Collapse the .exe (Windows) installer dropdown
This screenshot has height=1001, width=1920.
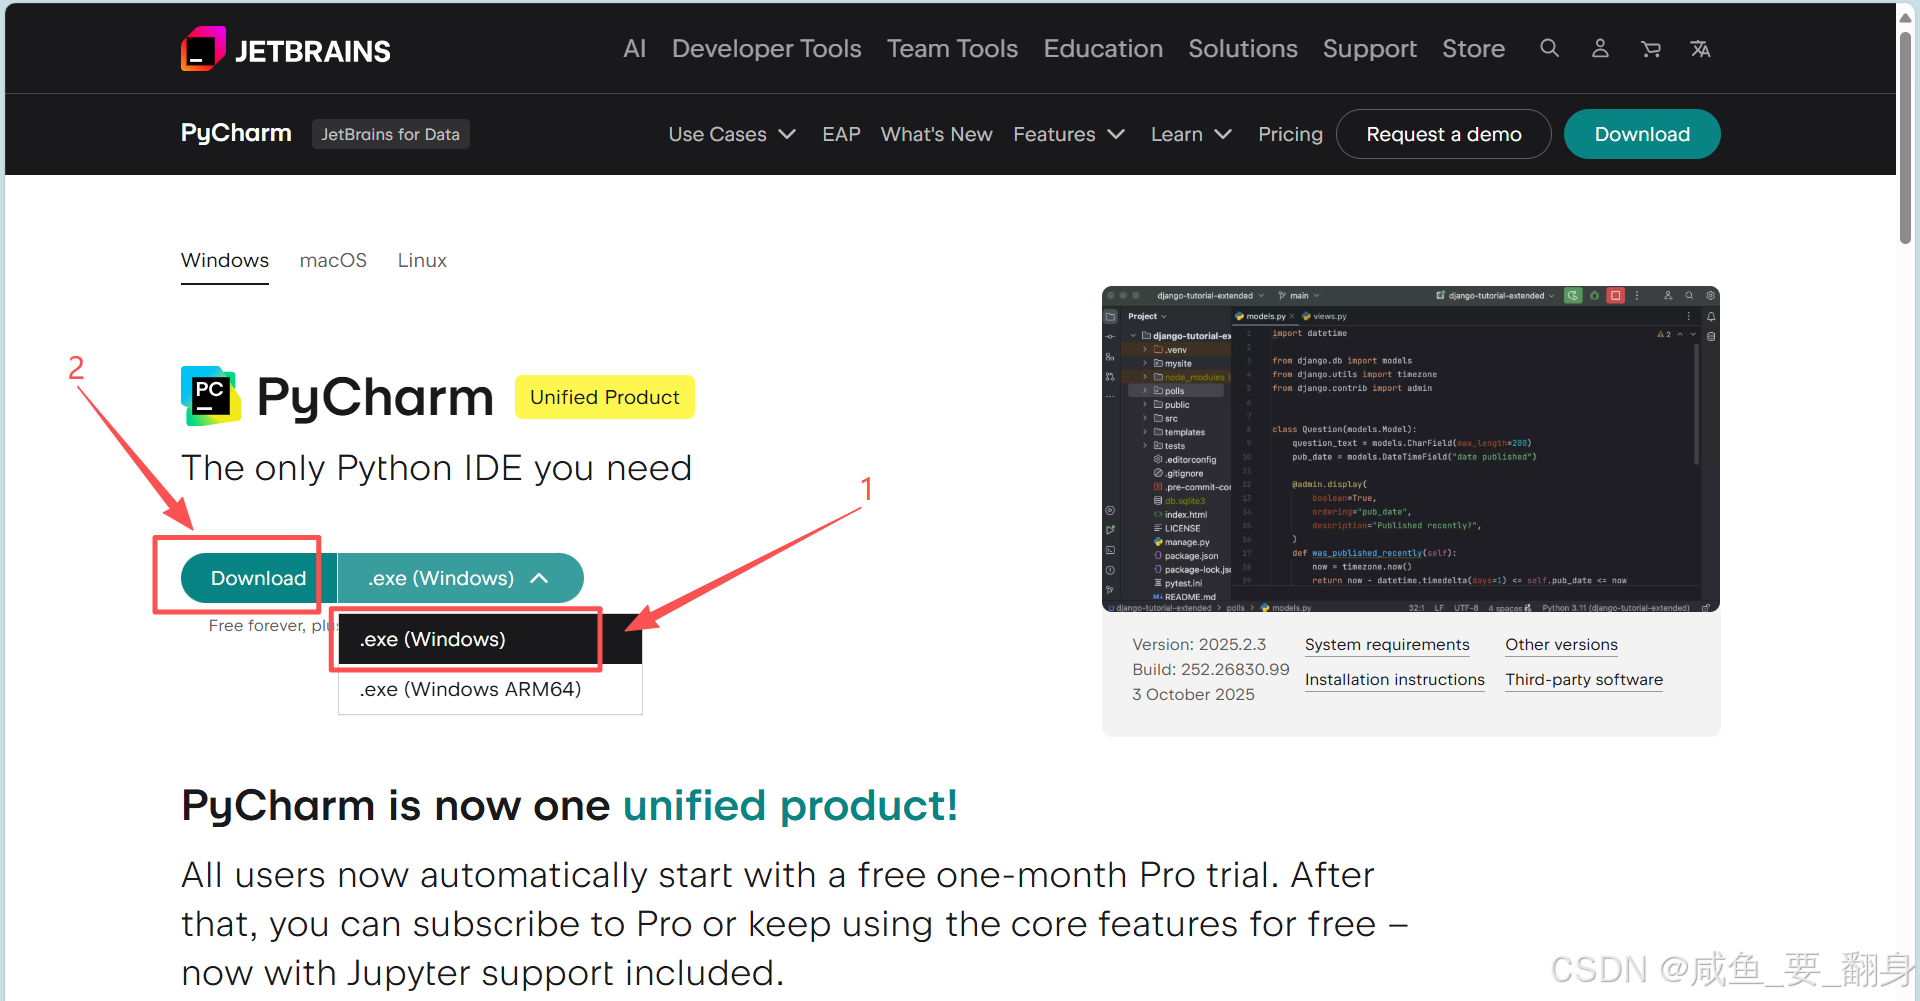point(460,578)
